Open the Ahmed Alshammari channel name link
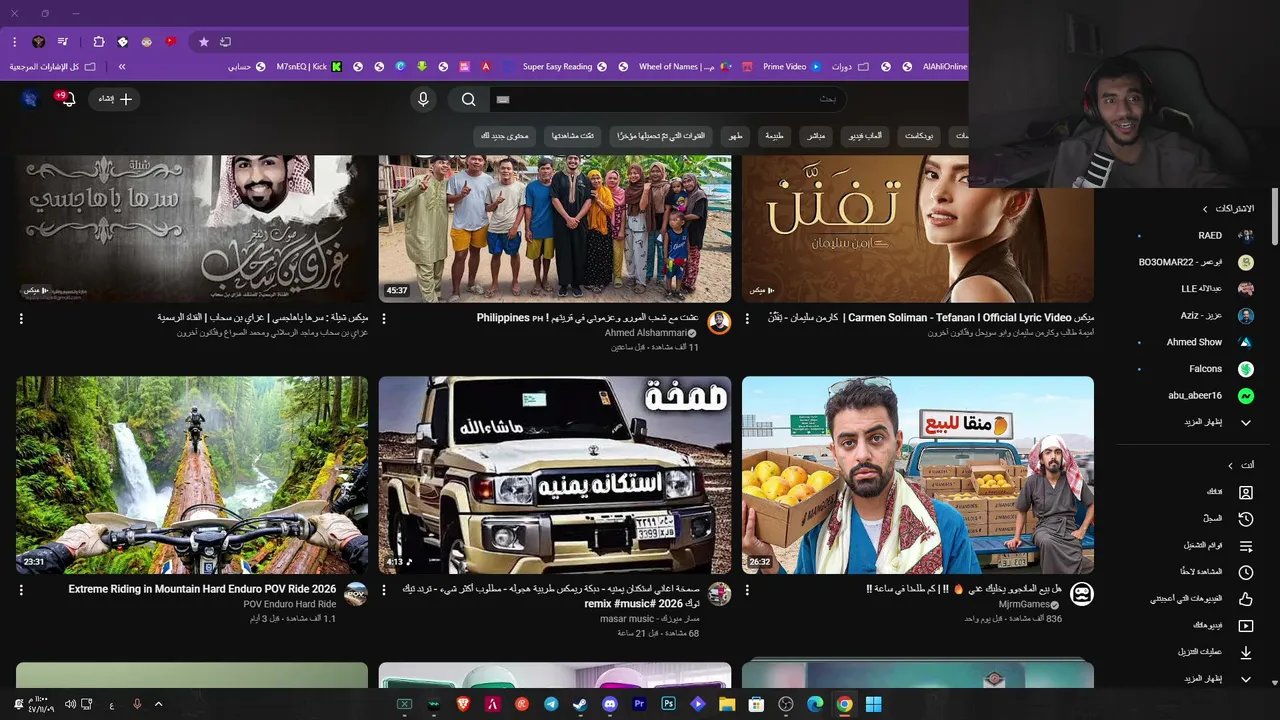The width and height of the screenshot is (1280, 720). 646,333
